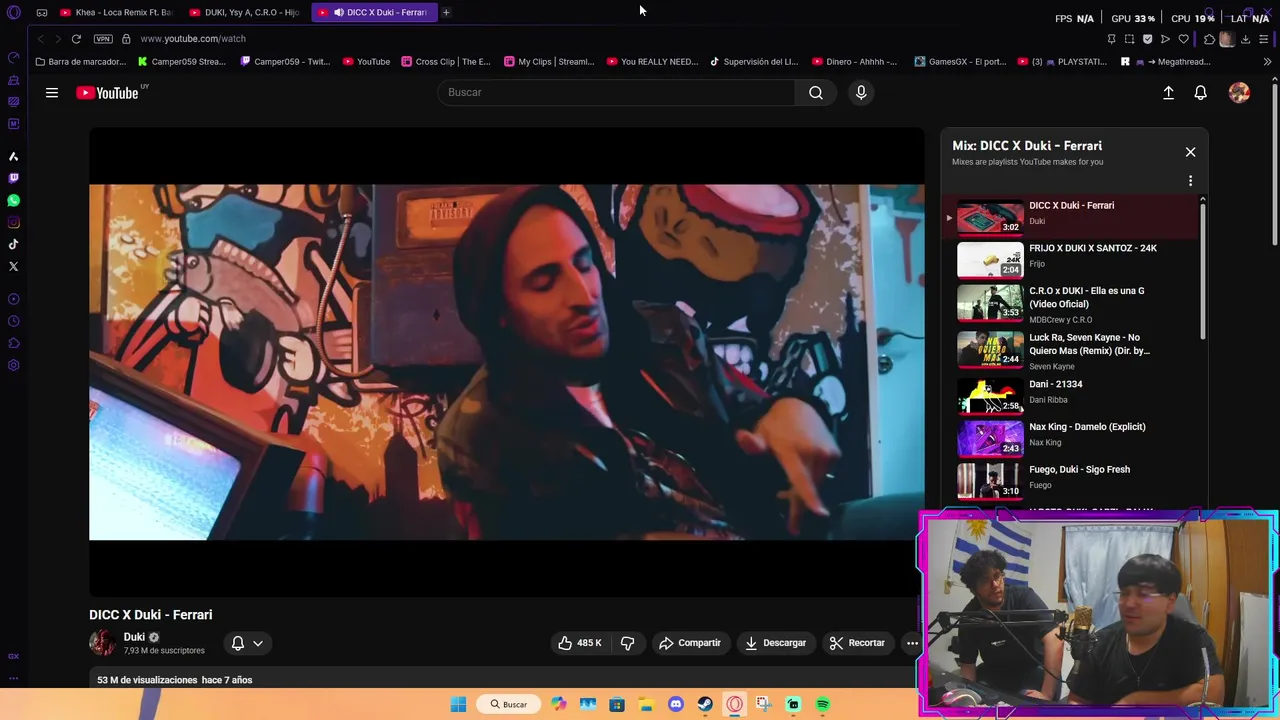
Task: Select the DICC X Duki - Ferrari tab
Action: click(375, 12)
